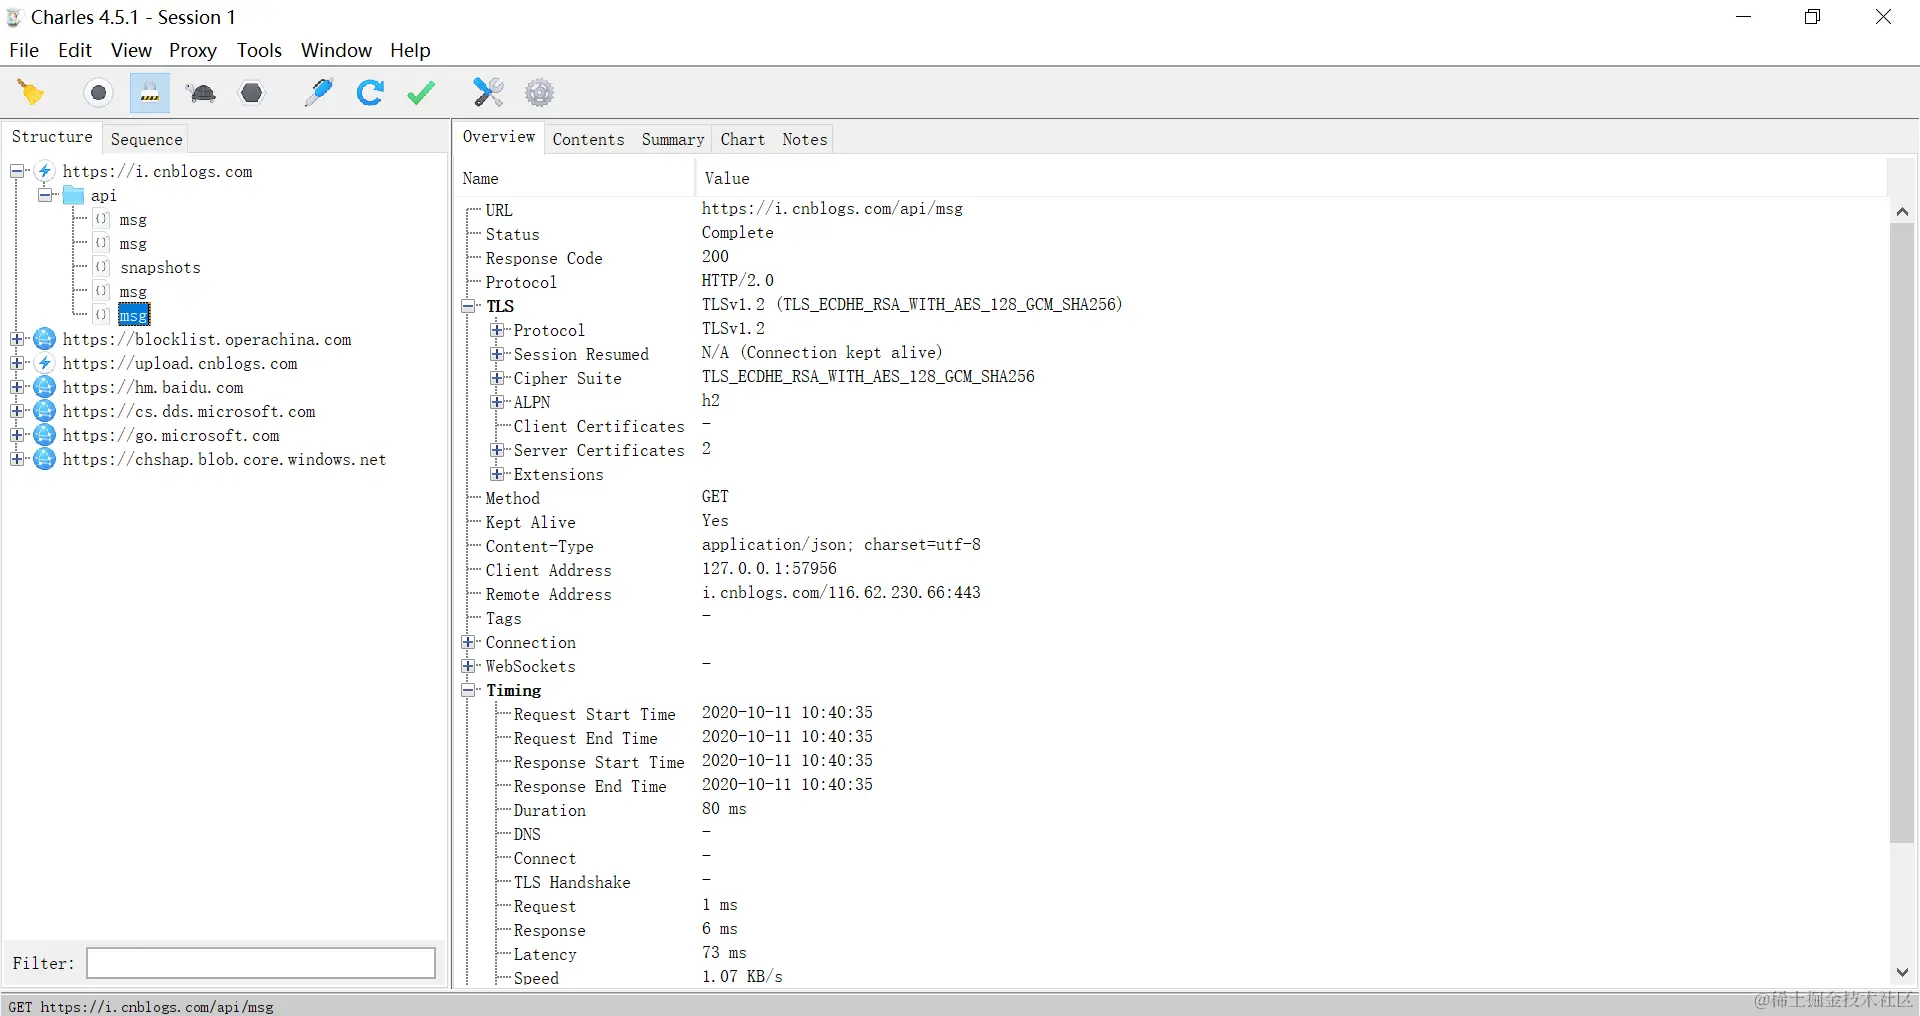Click the Repeat refresh icon
Image resolution: width=1920 pixels, height=1016 pixels.
[370, 93]
